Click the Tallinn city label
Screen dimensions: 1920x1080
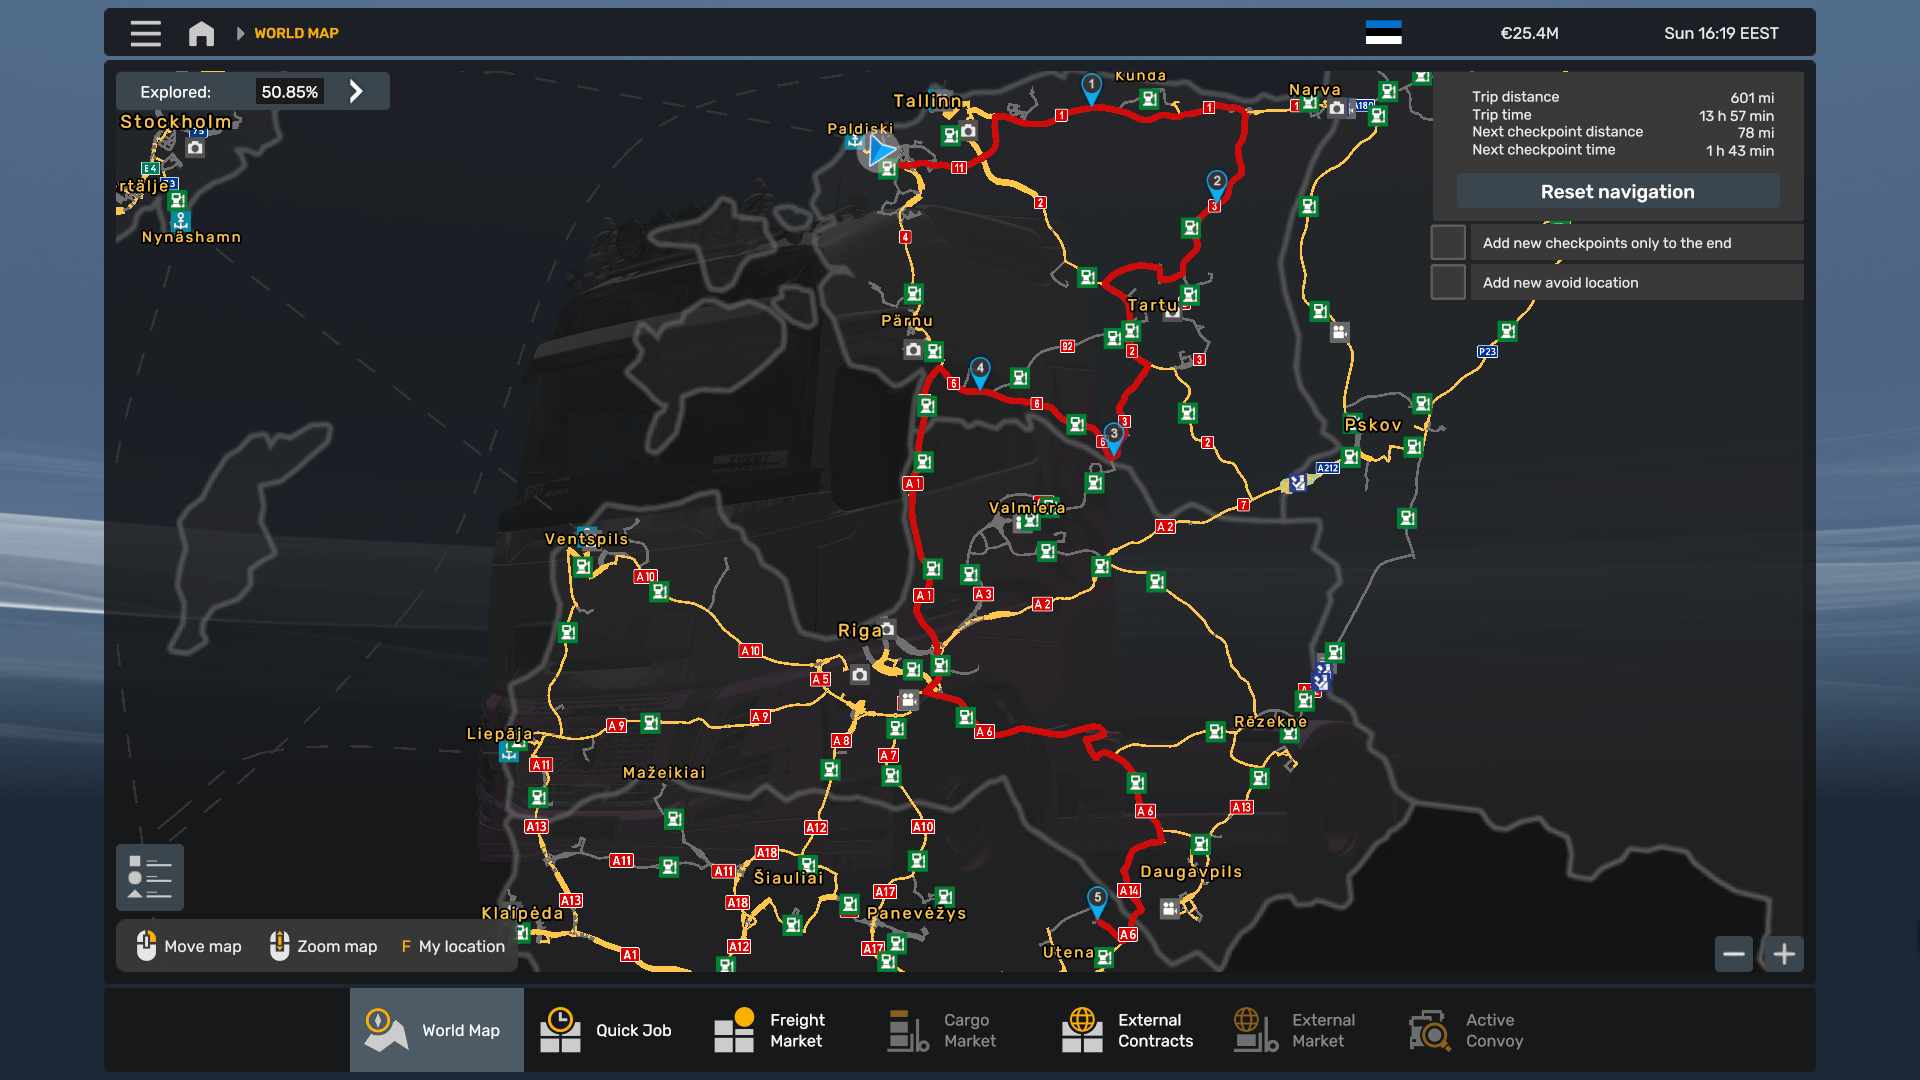click(927, 101)
